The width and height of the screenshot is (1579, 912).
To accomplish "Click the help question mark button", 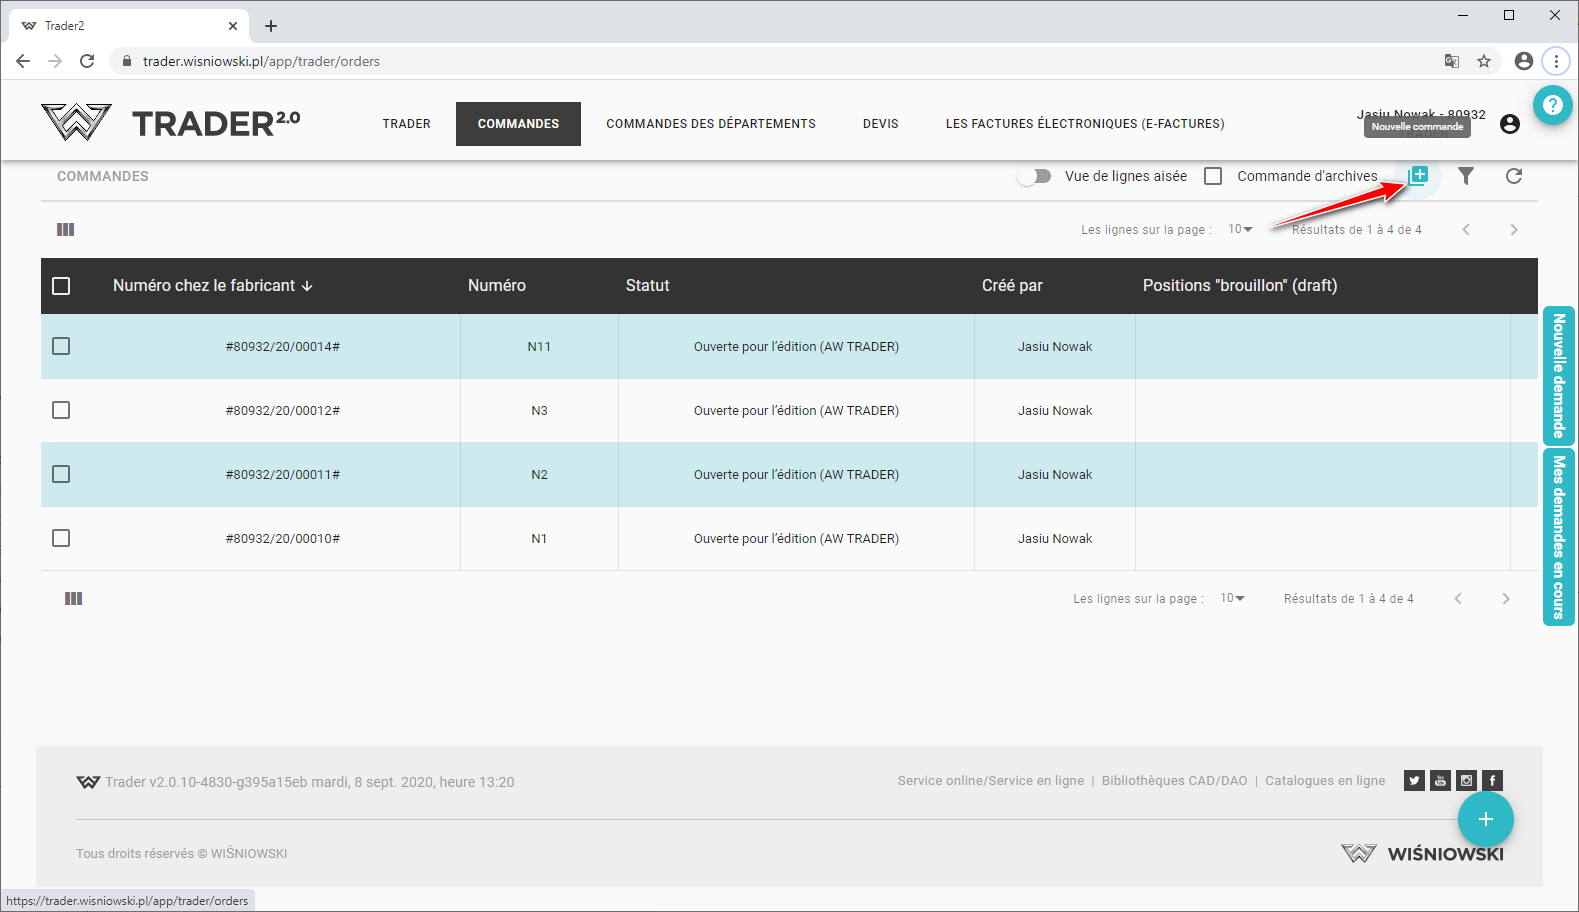I will 1552,105.
